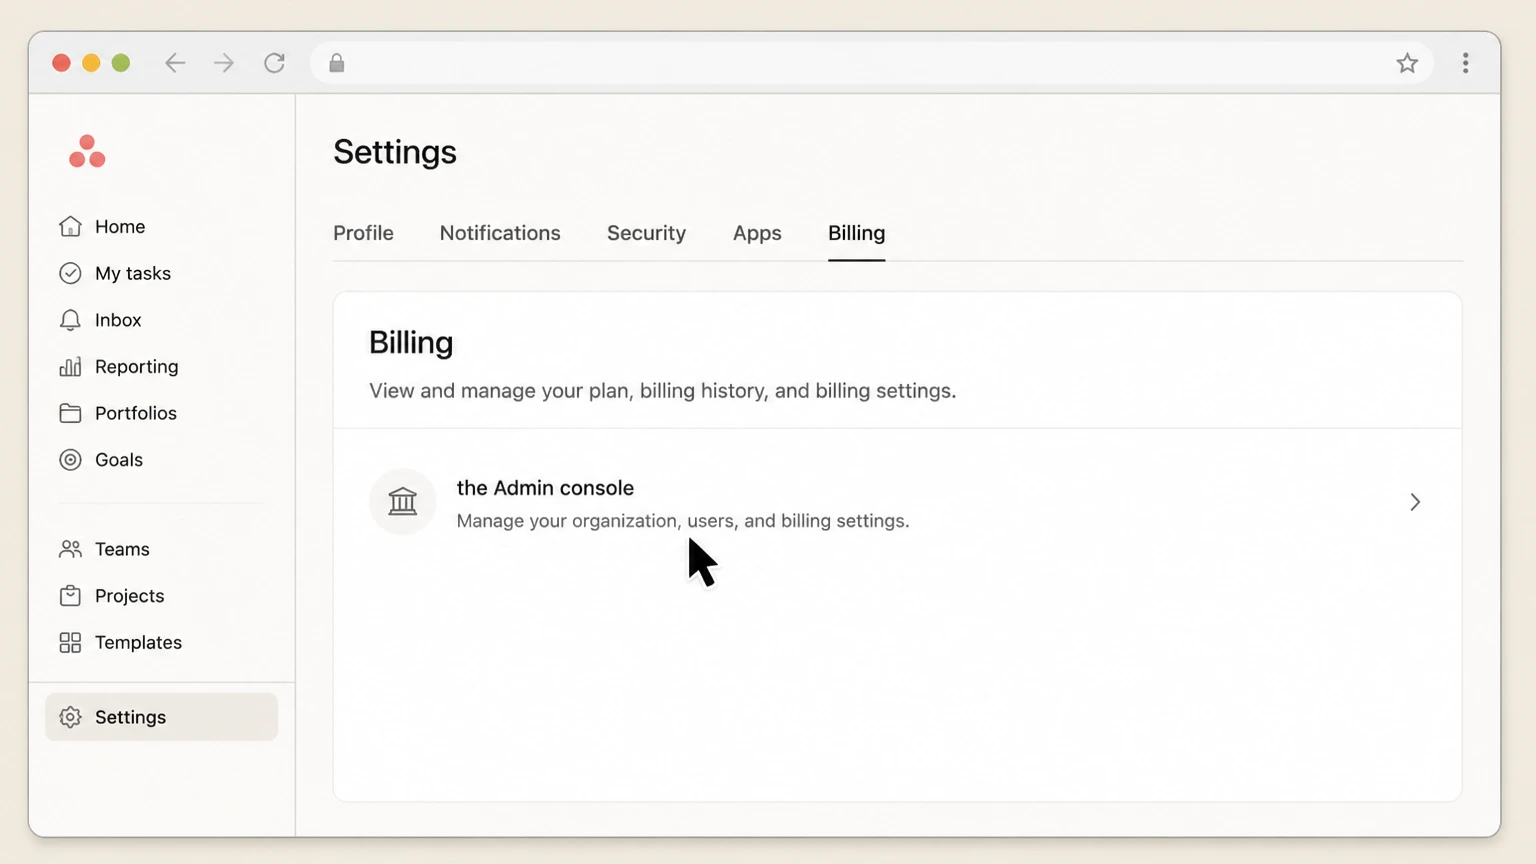This screenshot has height=864, width=1536.
Task: Click the Goals target icon
Action: [70, 460]
